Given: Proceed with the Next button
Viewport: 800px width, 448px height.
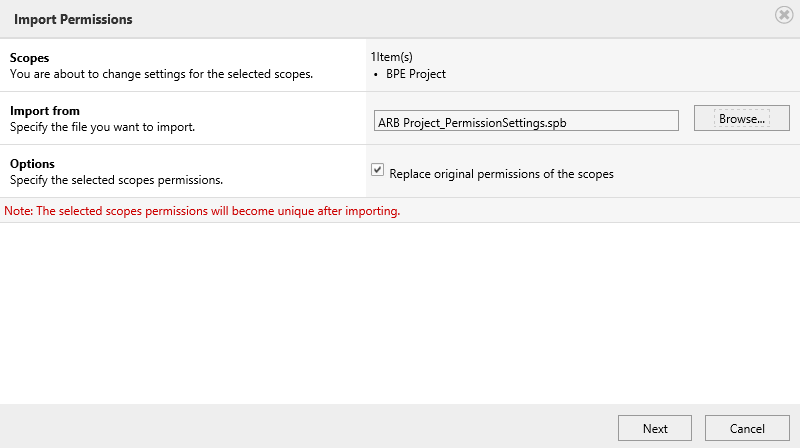Looking at the screenshot, I should [x=655, y=428].
